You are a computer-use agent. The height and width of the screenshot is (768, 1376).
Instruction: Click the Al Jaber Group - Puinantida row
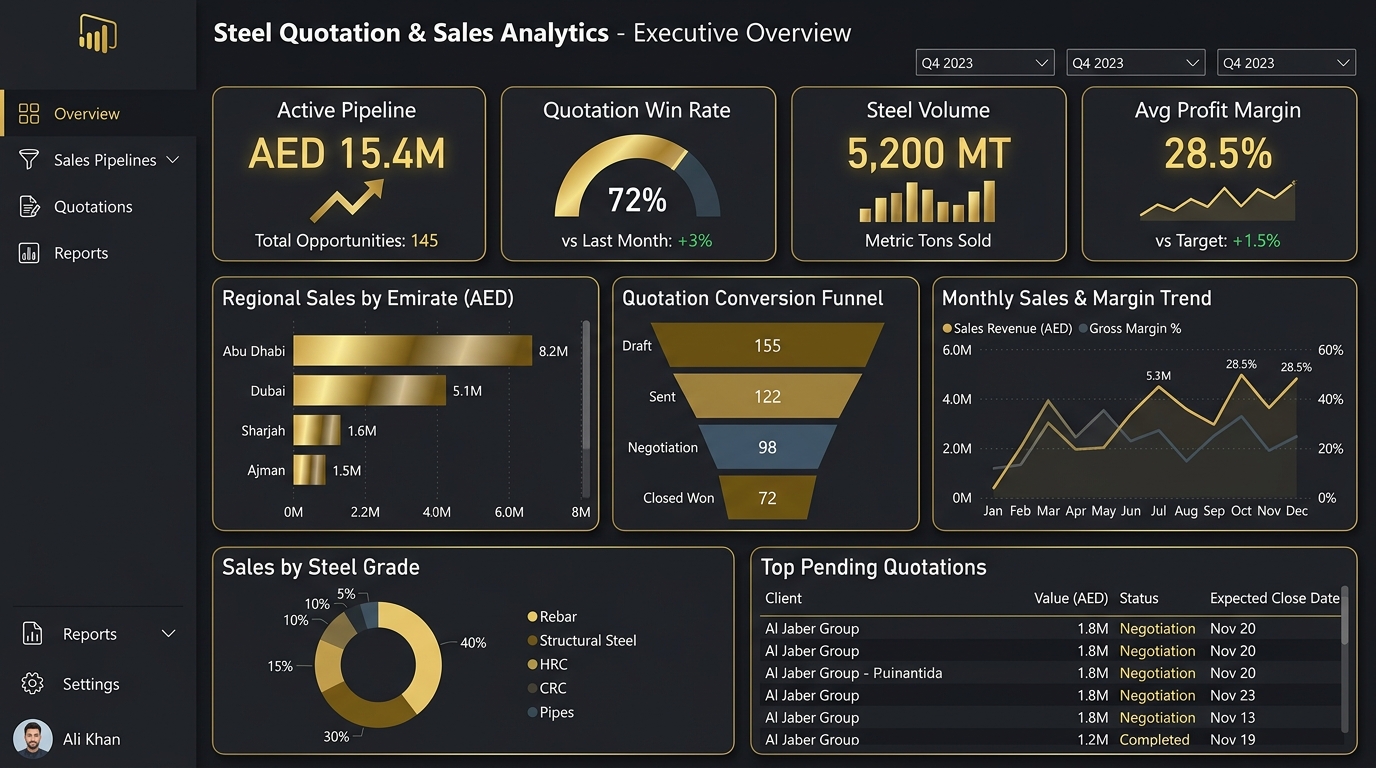click(1050, 673)
